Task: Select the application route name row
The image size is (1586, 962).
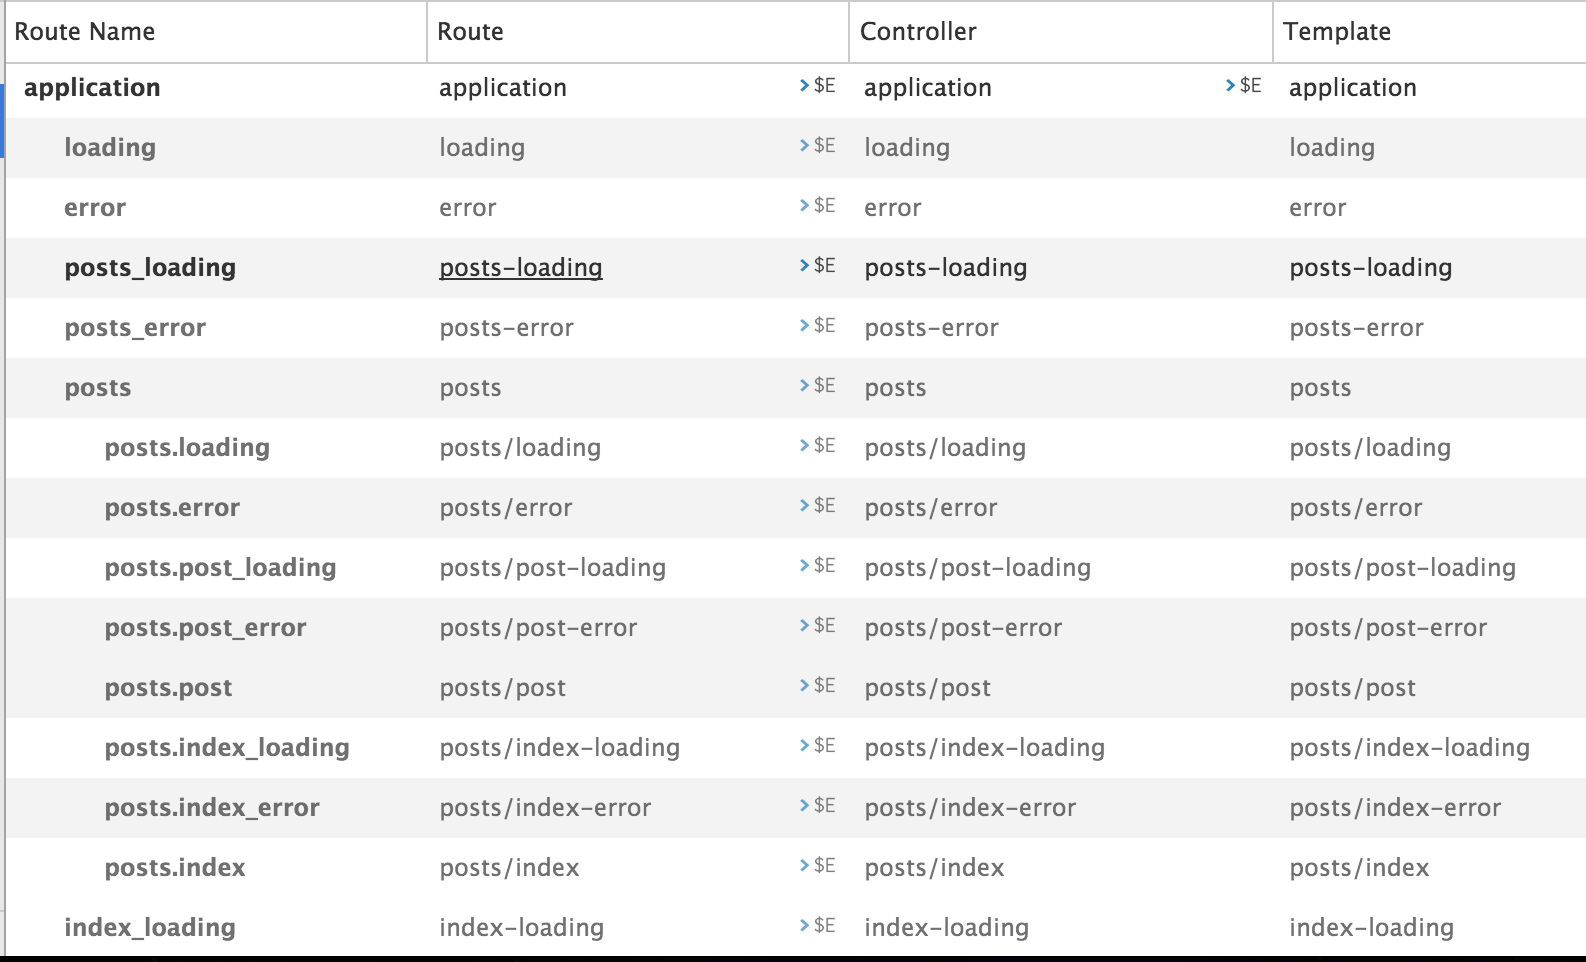Action: click(92, 88)
